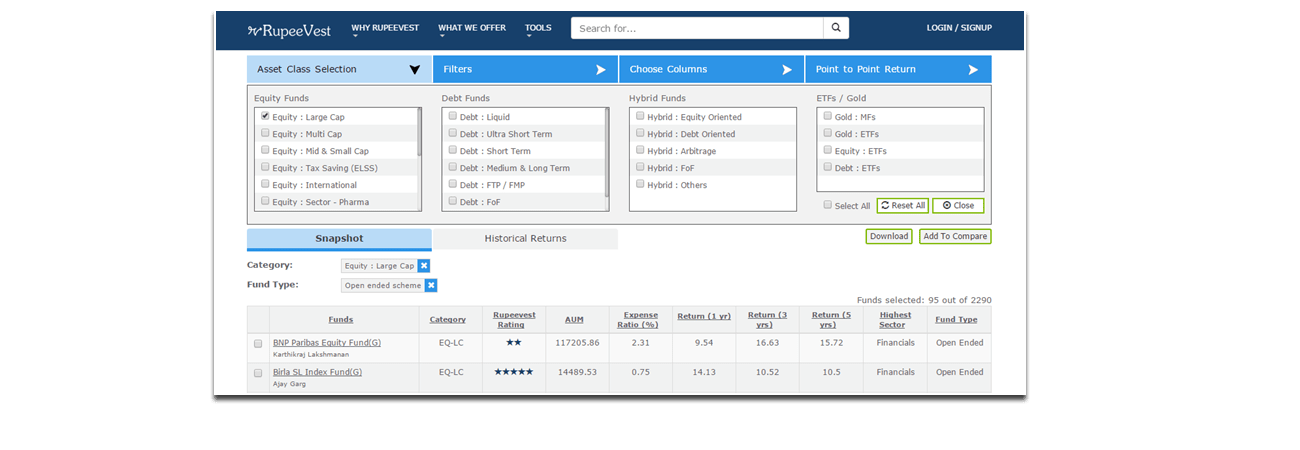This screenshot has width=1300, height=450.
Task: Check Debt : Short Term checkbox
Action: click(x=453, y=150)
